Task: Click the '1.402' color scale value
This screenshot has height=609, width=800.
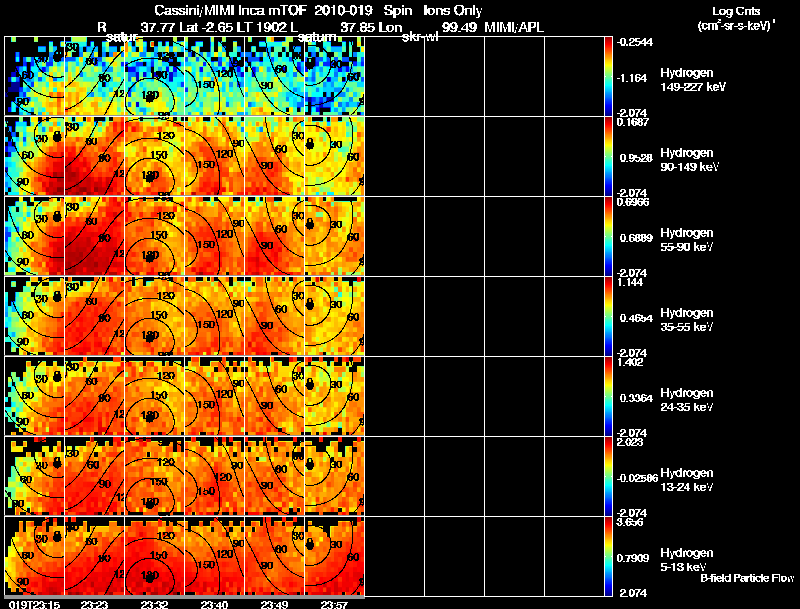Action: tap(630, 362)
